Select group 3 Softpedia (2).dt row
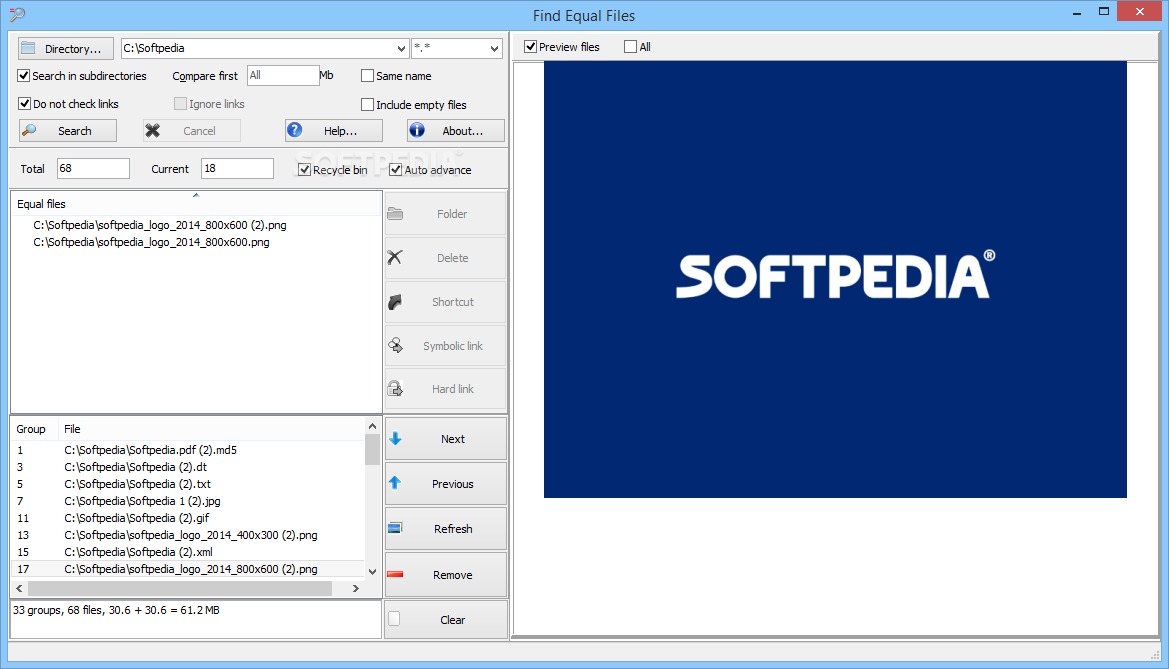This screenshot has width=1169, height=669. [x=188, y=467]
